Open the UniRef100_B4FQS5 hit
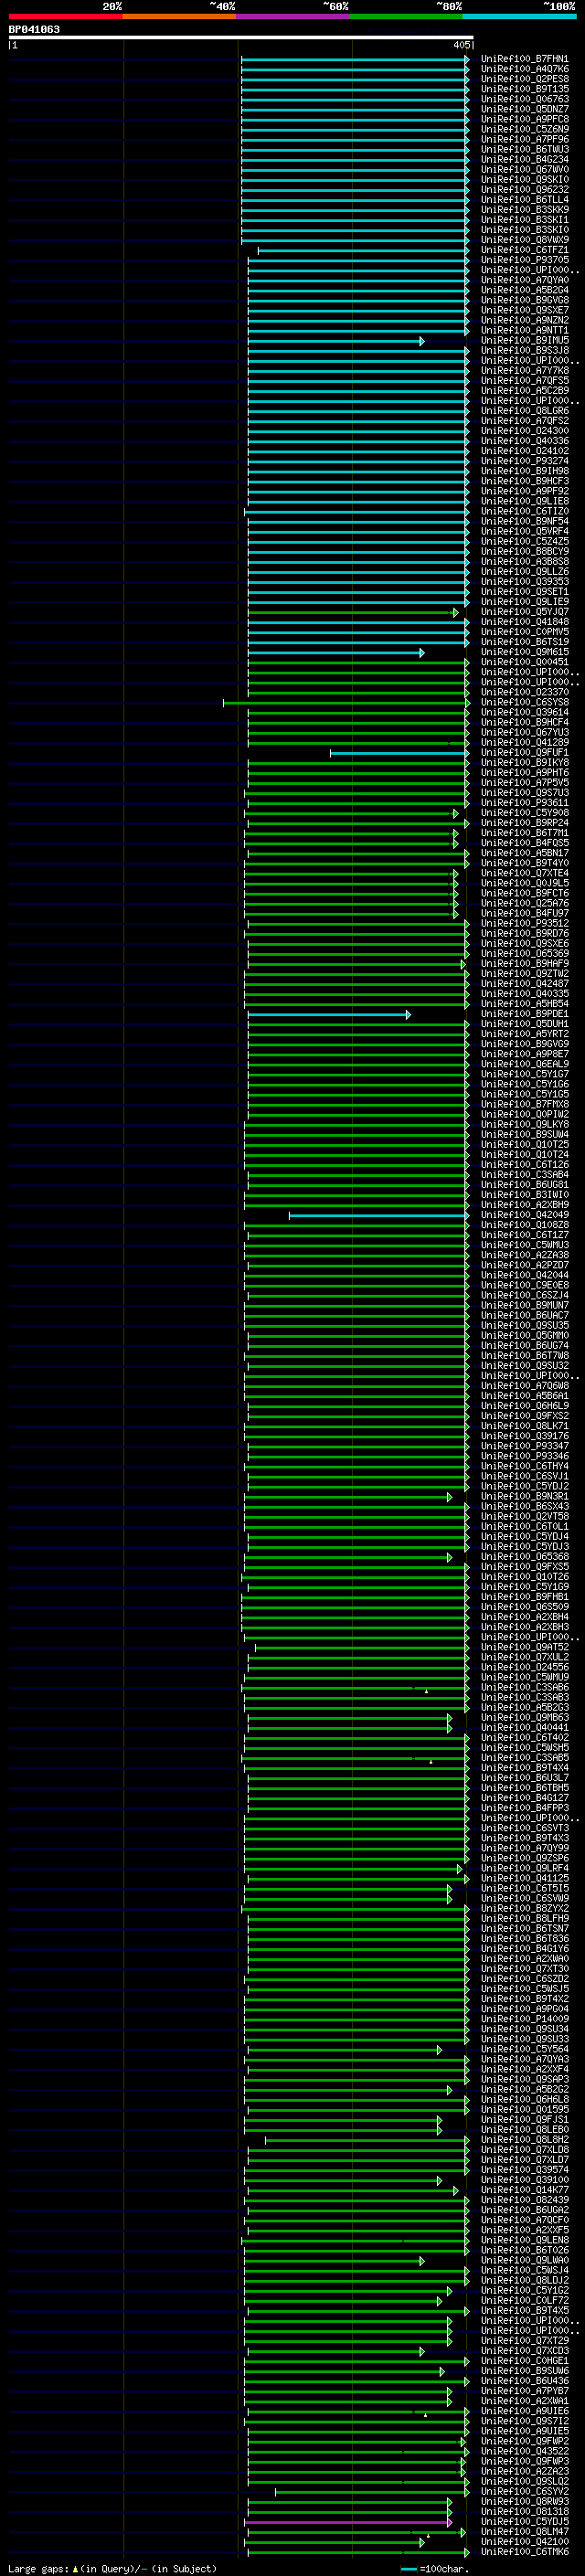This screenshot has height=2576, width=585. pos(524,843)
